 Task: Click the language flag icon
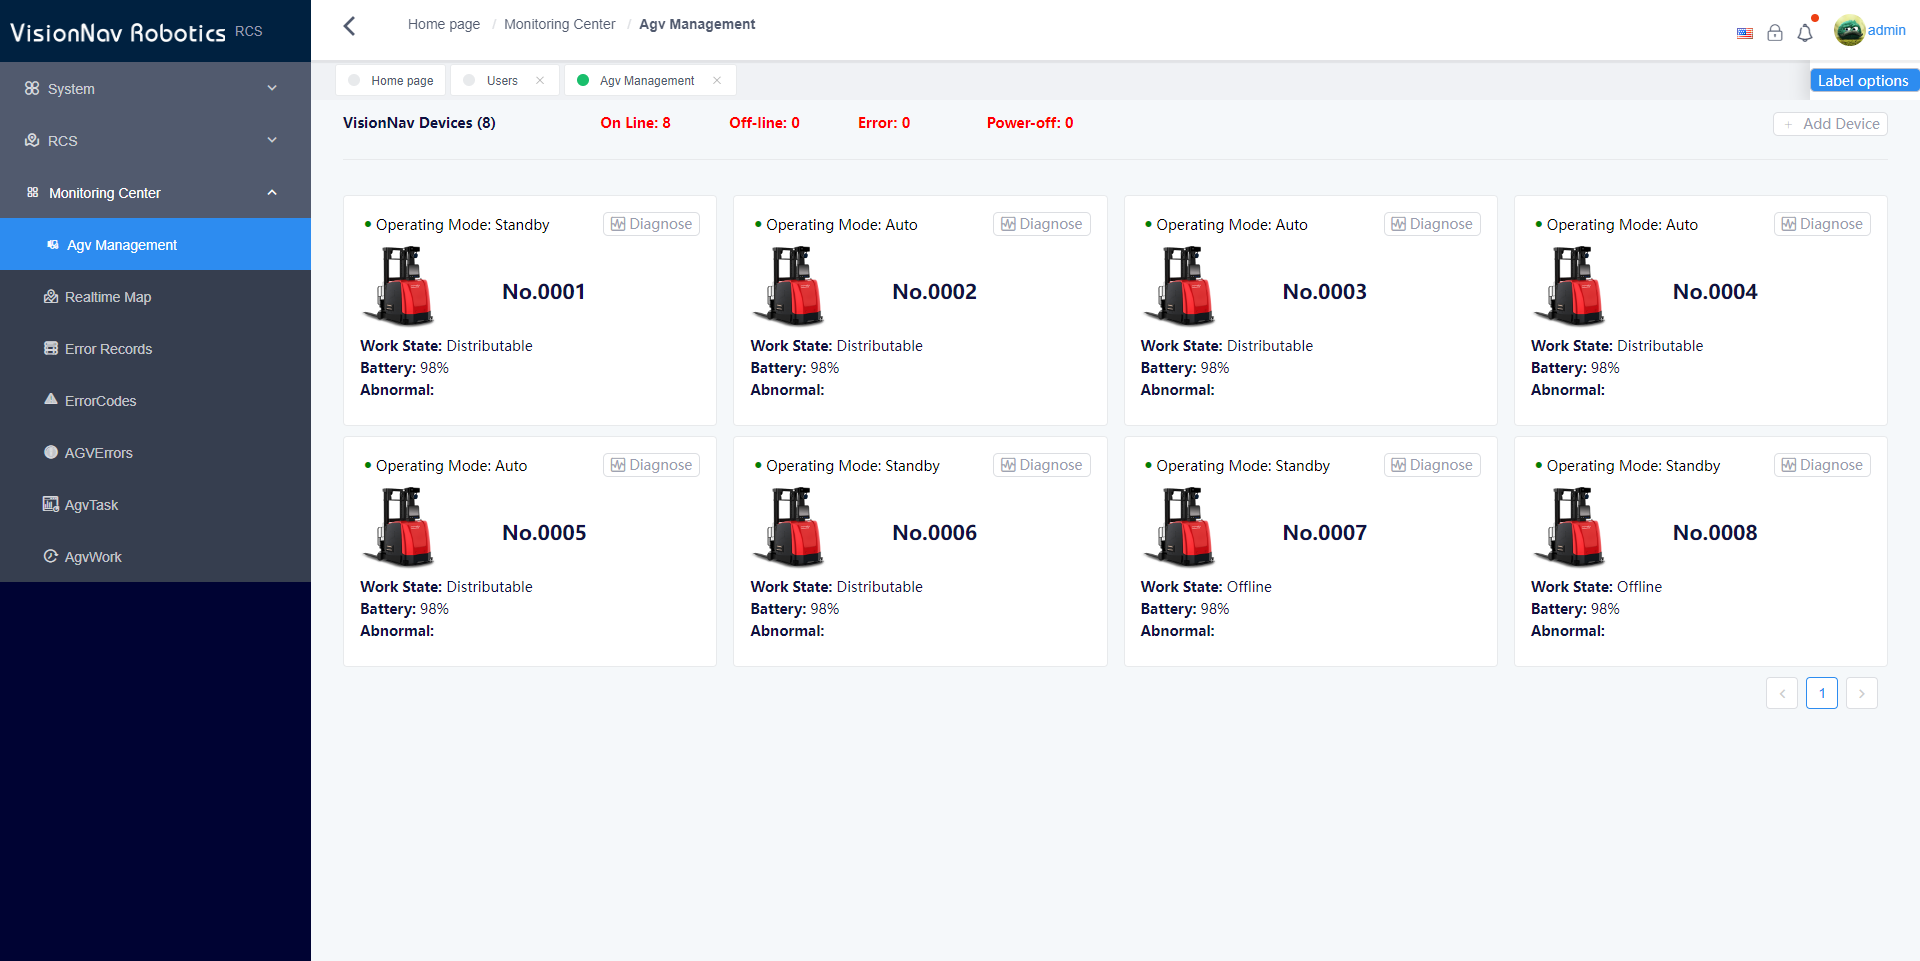[1745, 33]
